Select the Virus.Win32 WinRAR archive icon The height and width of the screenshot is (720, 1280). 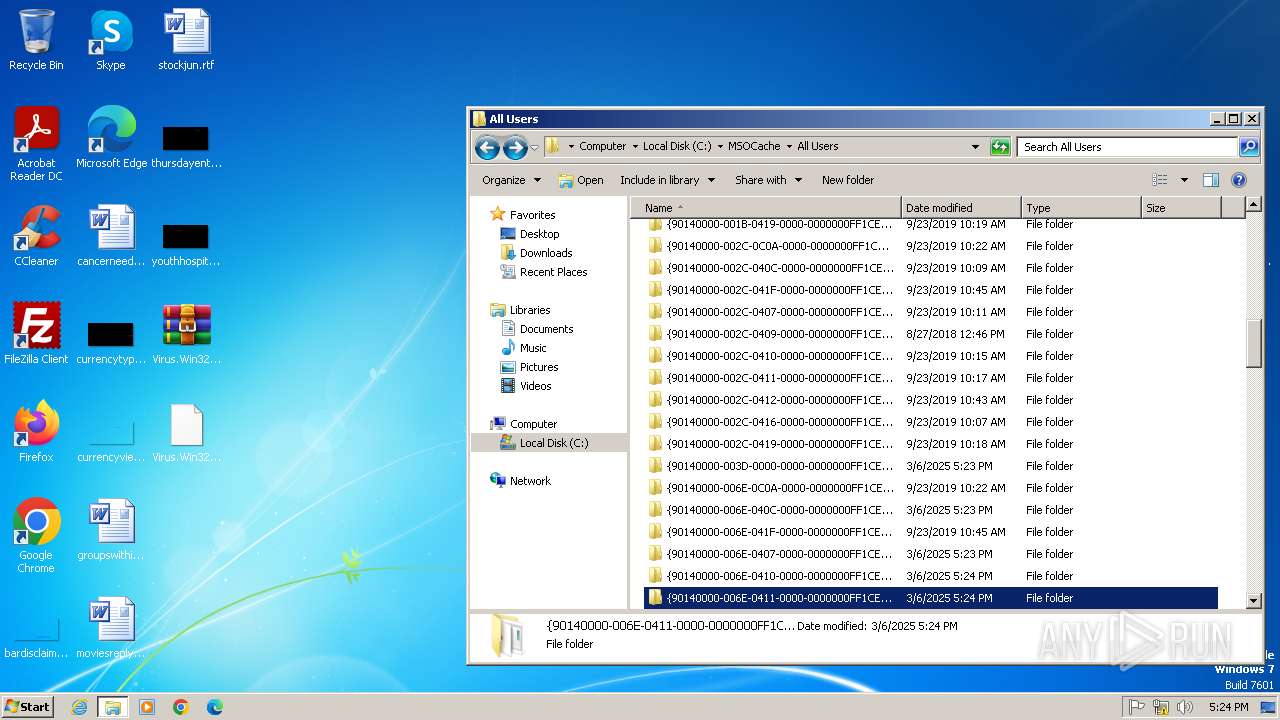(186, 334)
